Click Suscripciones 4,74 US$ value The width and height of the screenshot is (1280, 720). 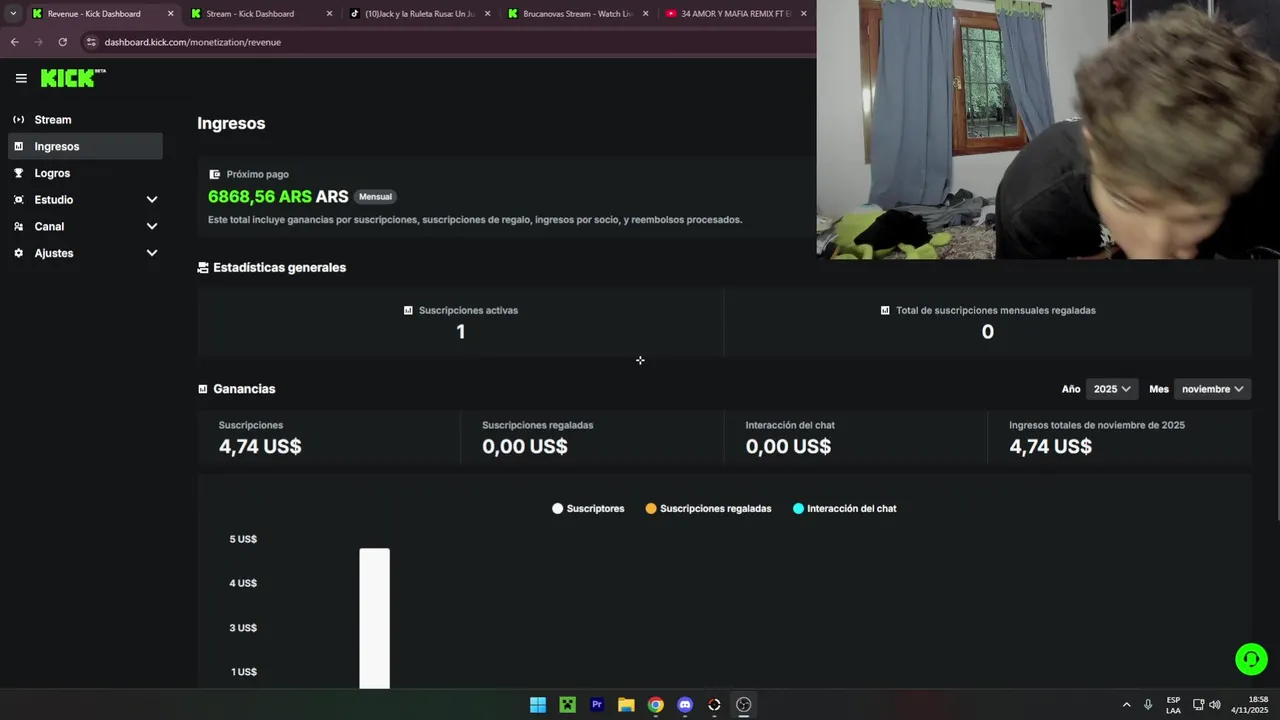pos(260,447)
